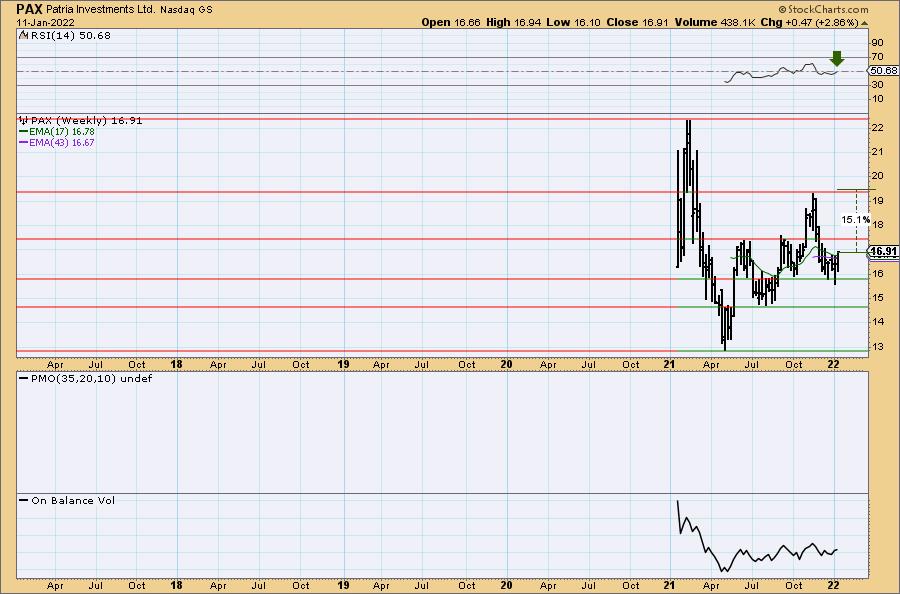The image size is (900, 594).
Task: Click the Open 16.66 value
Action: coord(451,22)
